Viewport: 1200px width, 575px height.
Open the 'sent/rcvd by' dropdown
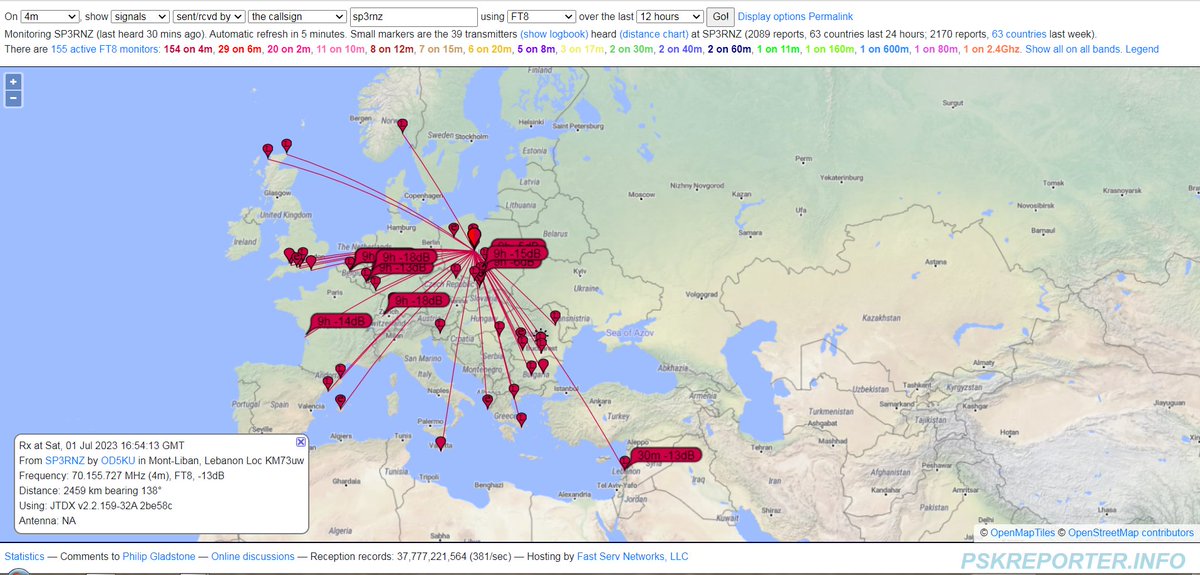[x=209, y=17]
